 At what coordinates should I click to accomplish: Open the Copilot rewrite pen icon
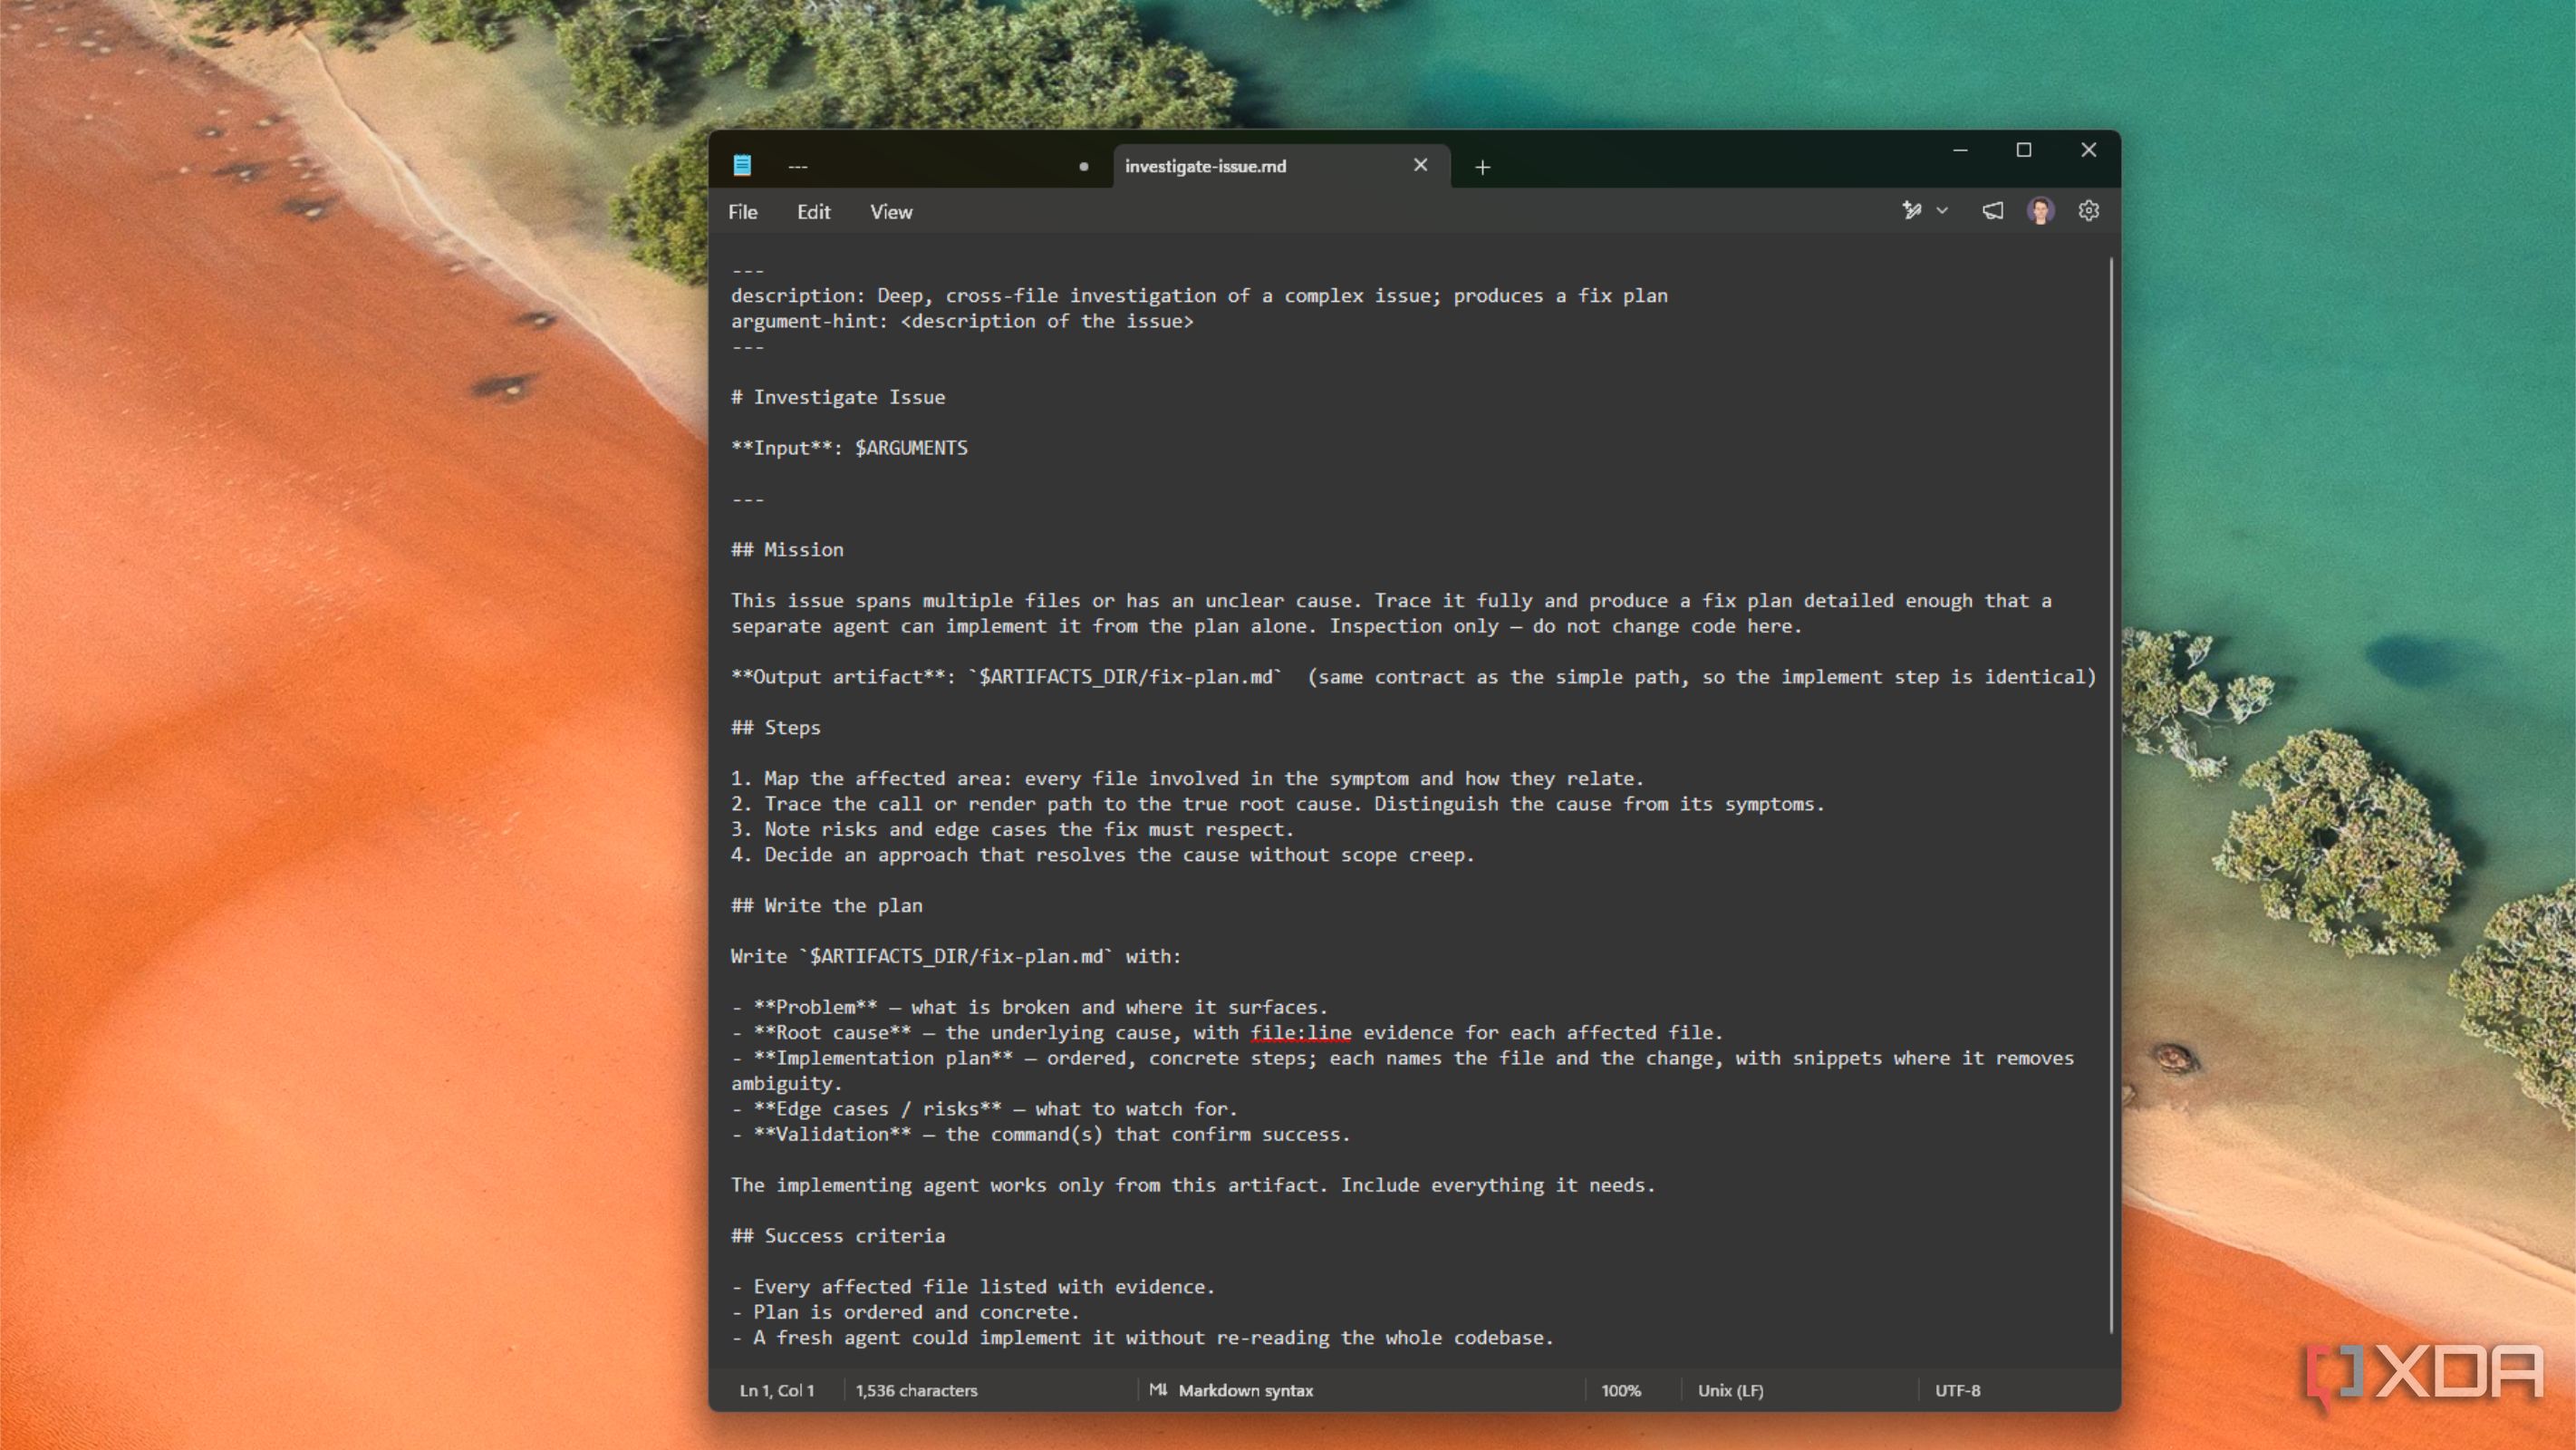point(1911,211)
